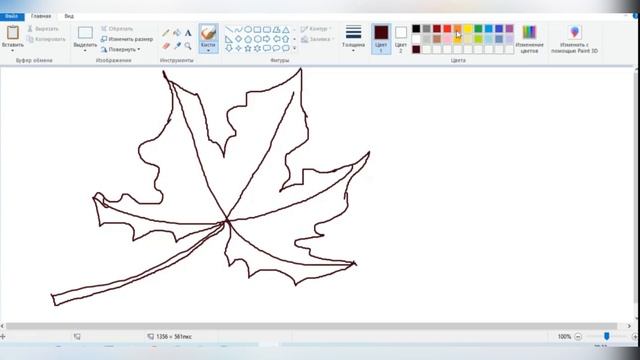The height and width of the screenshot is (360, 640).
Task: Click the Cut (Вырезать) button
Action: [43, 29]
